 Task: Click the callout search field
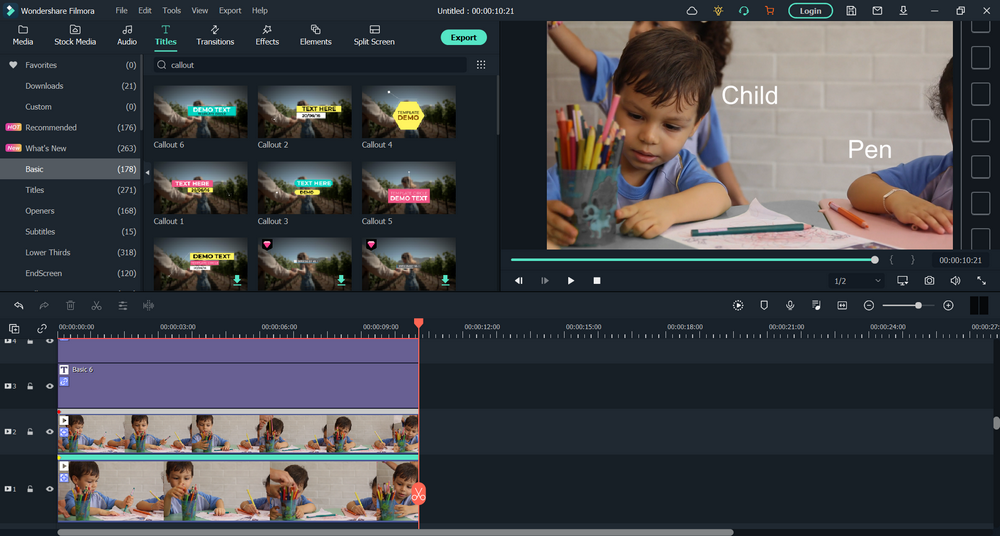click(310, 64)
